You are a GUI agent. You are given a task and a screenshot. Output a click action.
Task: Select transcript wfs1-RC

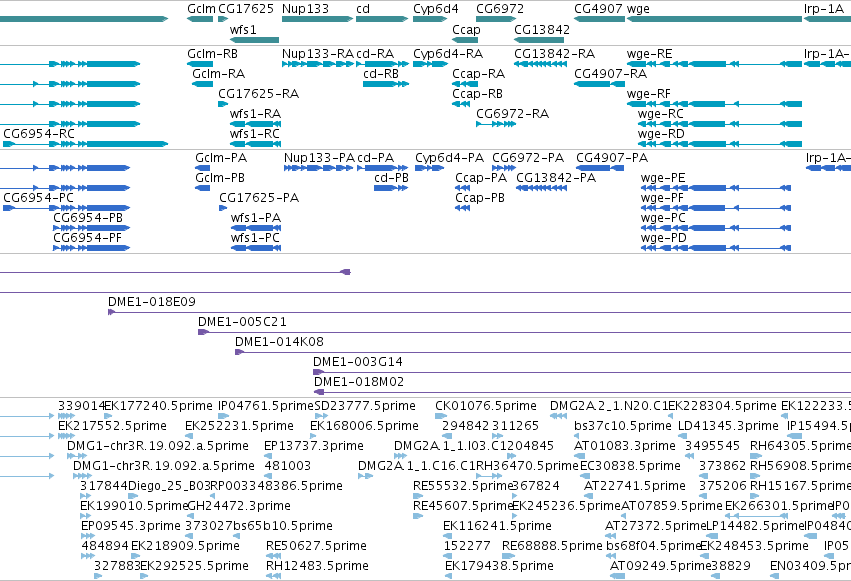255,134
